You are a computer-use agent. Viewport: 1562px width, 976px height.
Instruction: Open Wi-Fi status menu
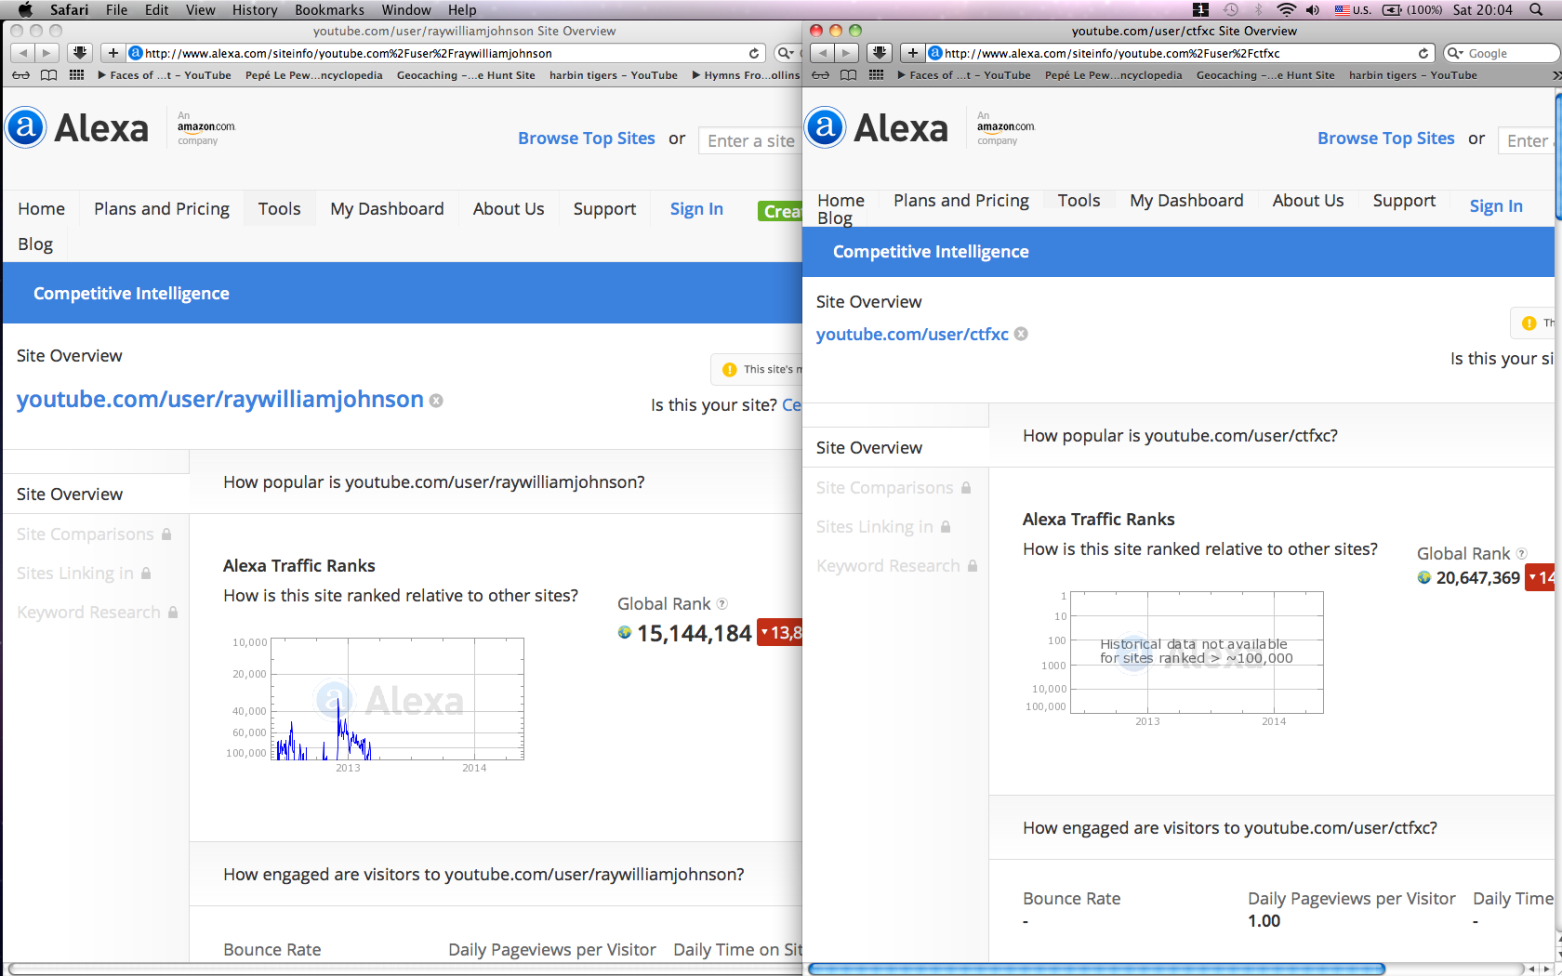pos(1286,10)
